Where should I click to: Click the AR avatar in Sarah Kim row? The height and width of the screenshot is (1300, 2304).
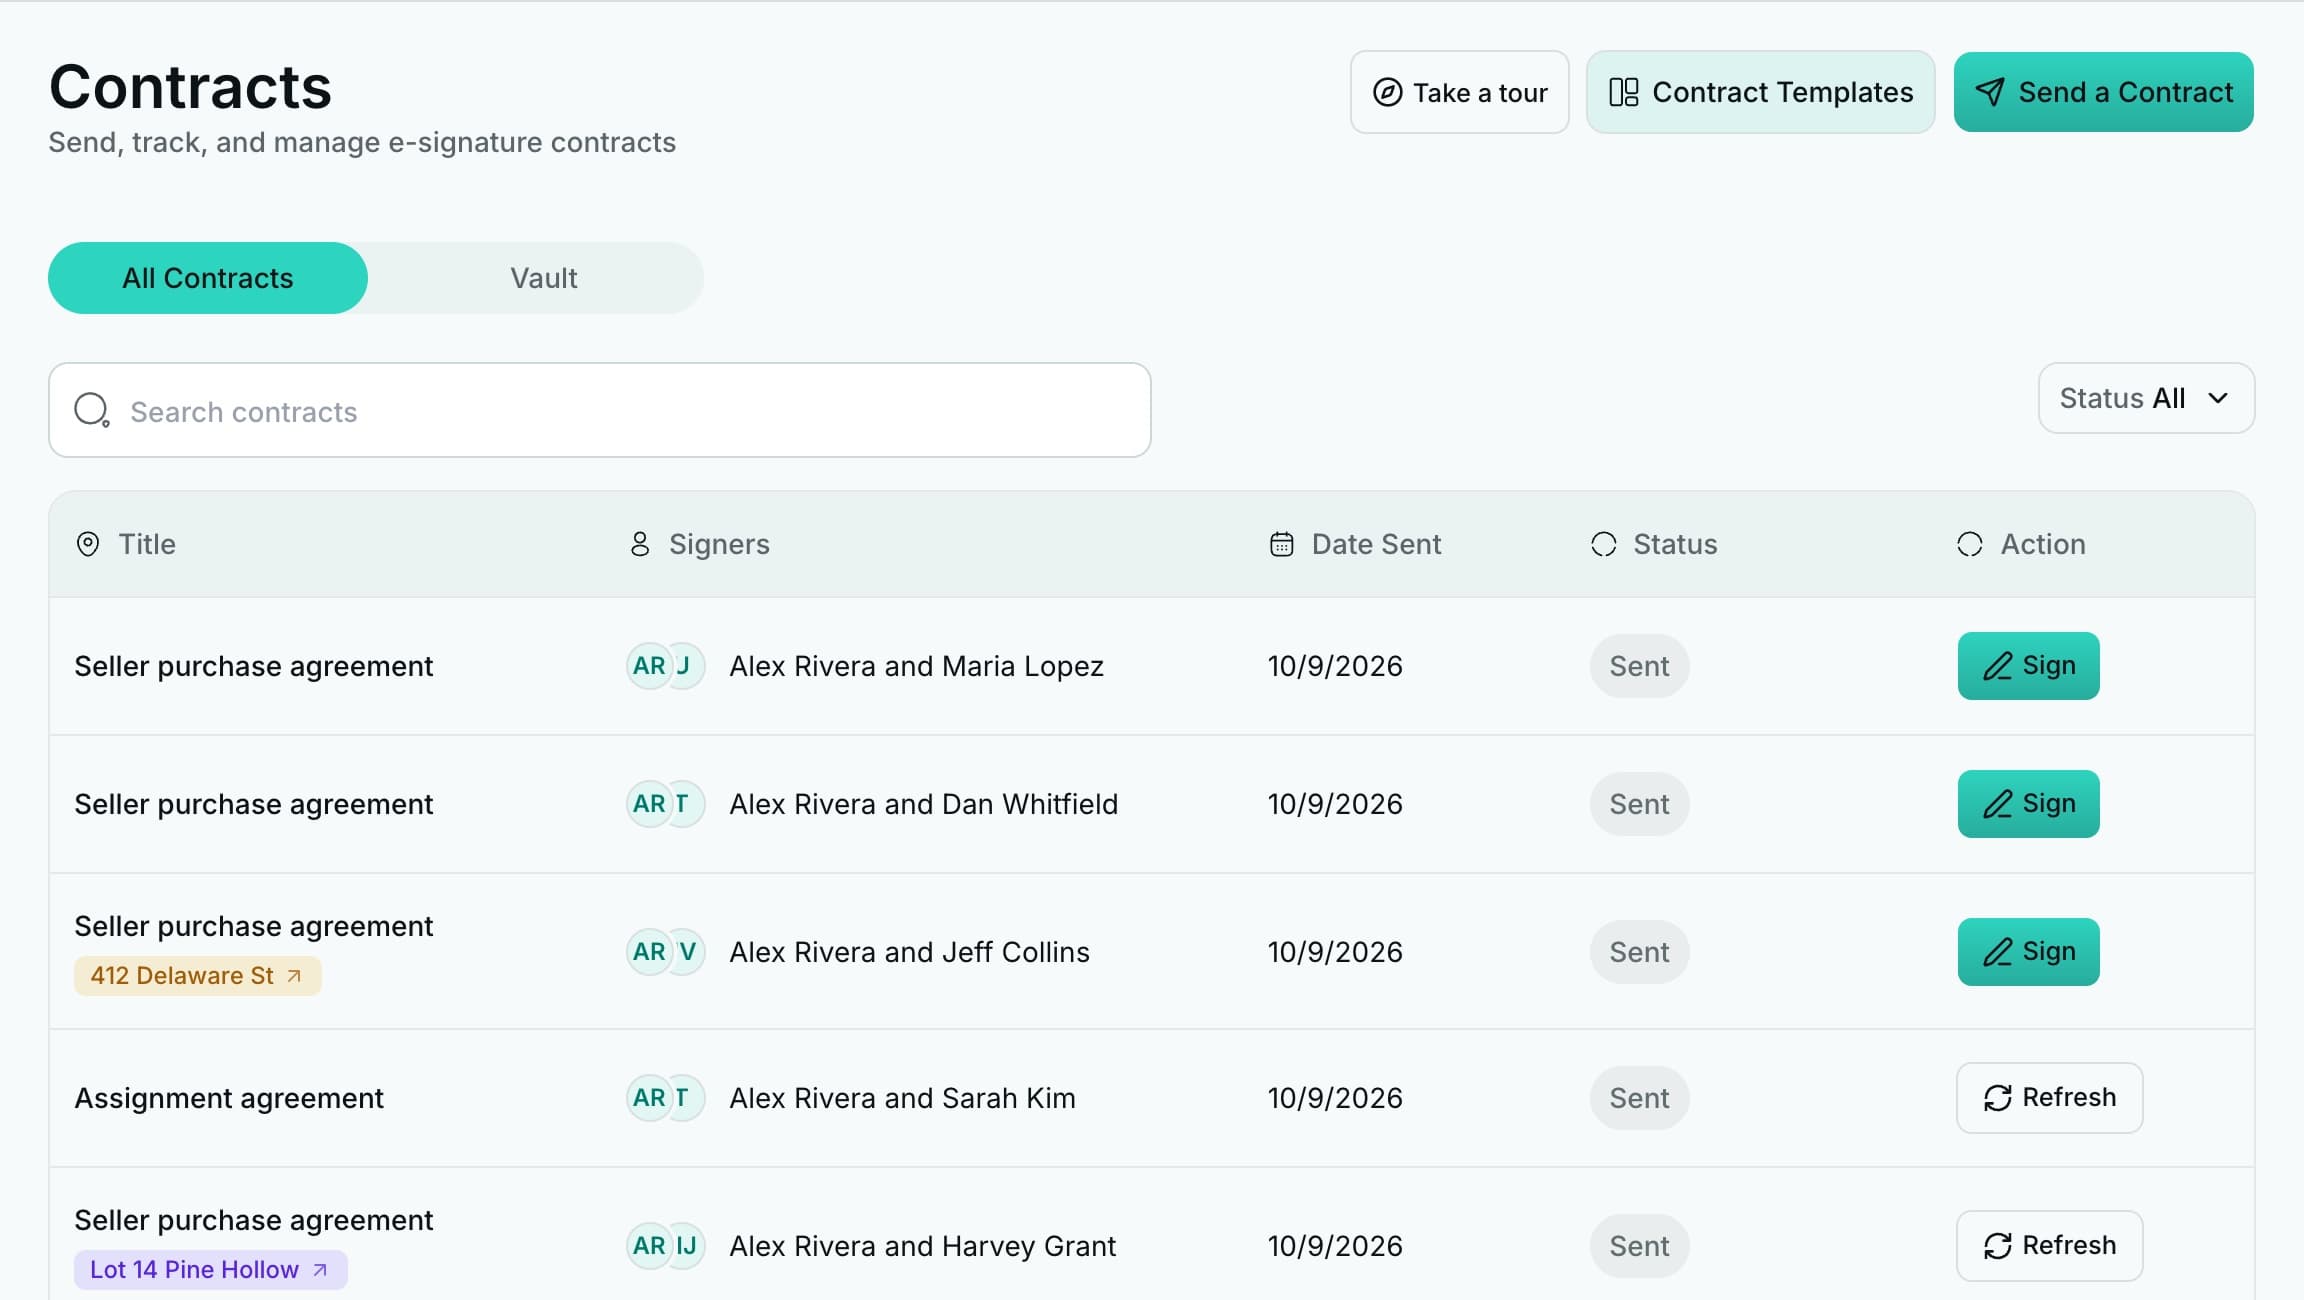[x=649, y=1098]
